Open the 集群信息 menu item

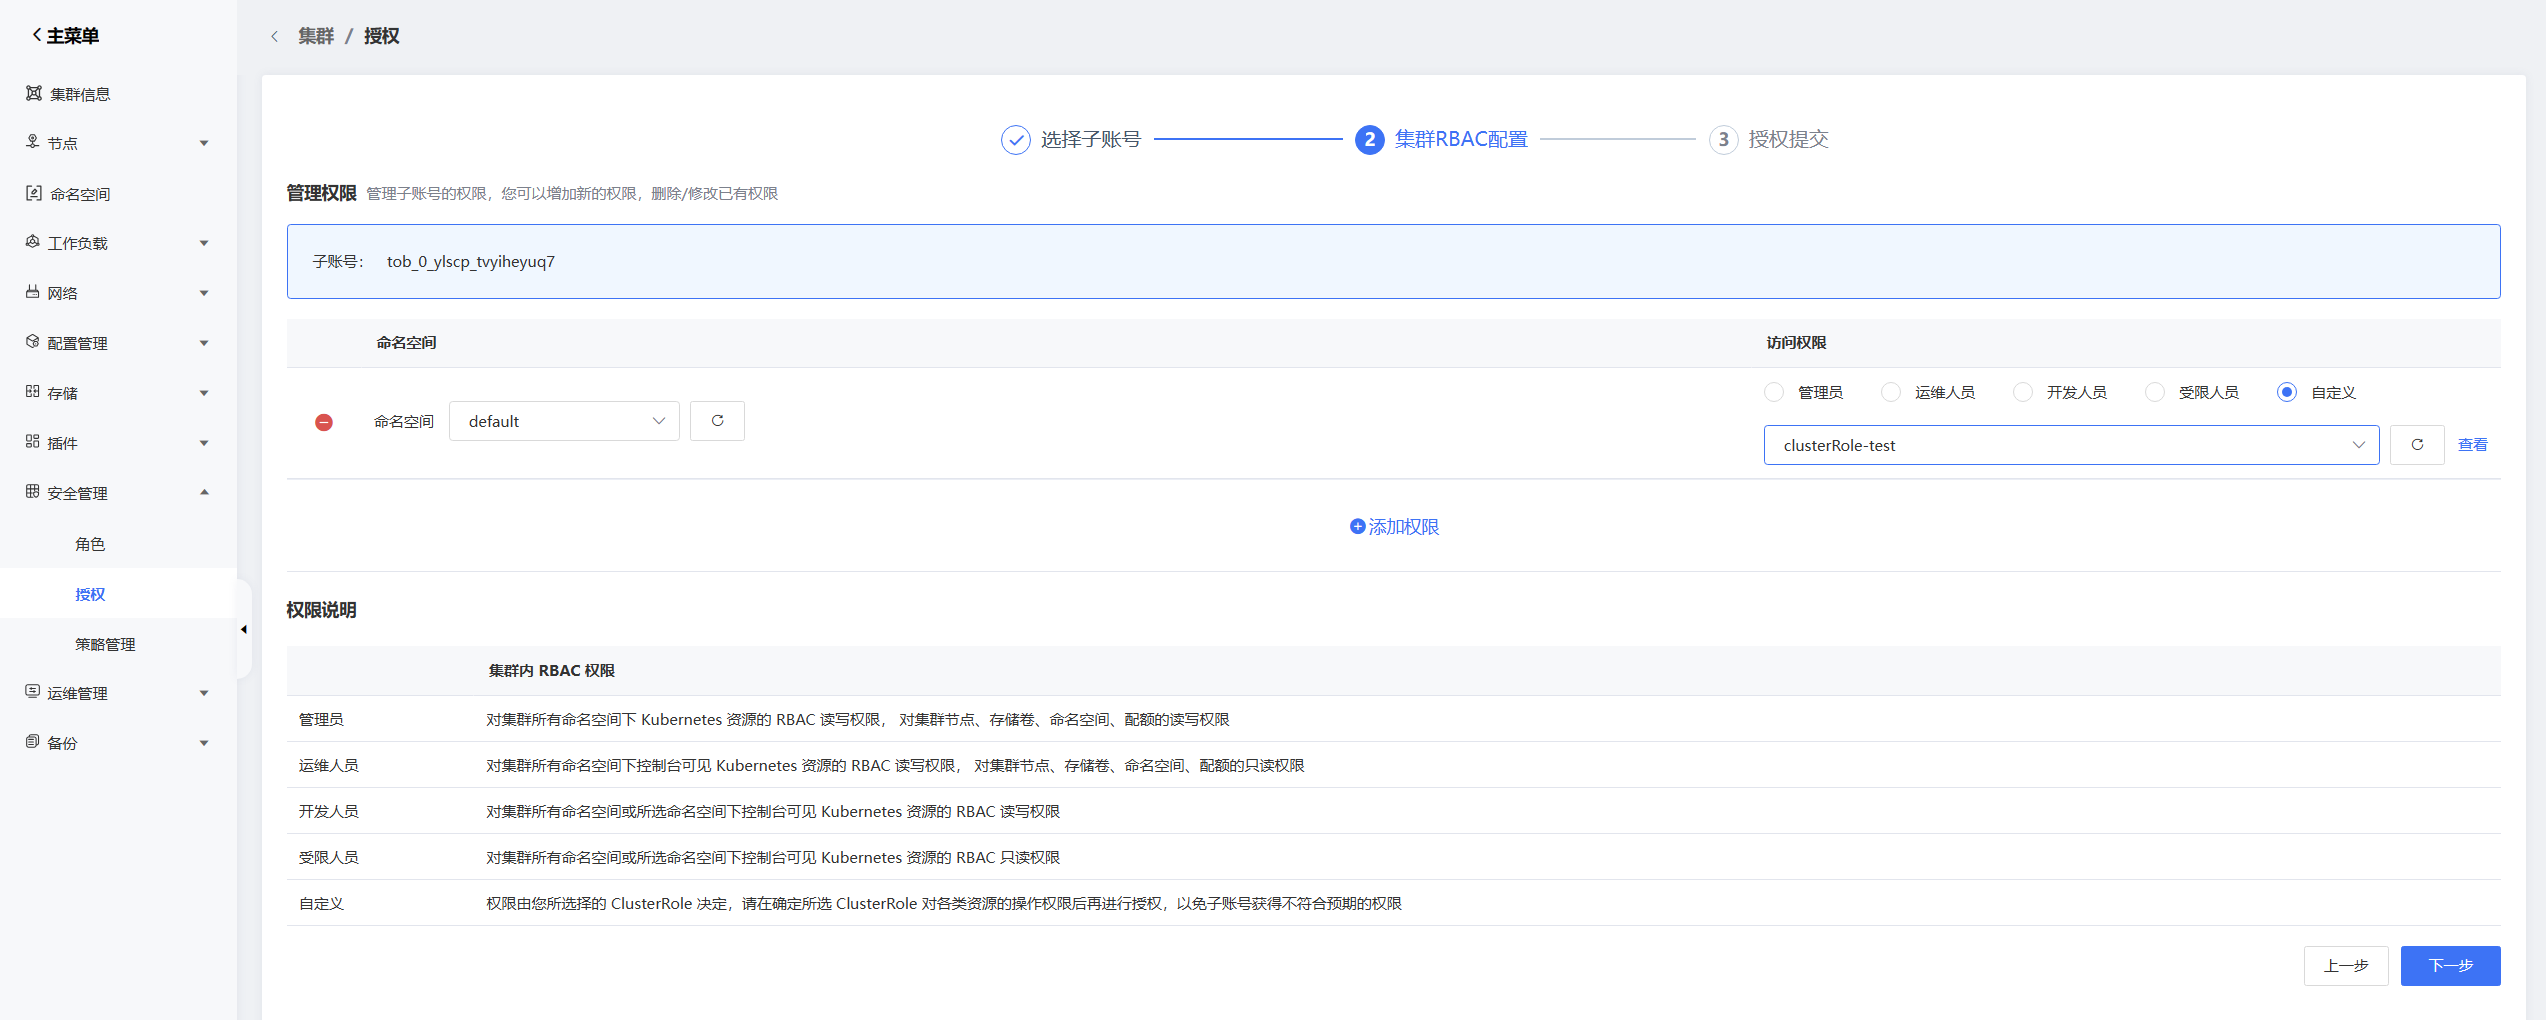click(x=118, y=94)
